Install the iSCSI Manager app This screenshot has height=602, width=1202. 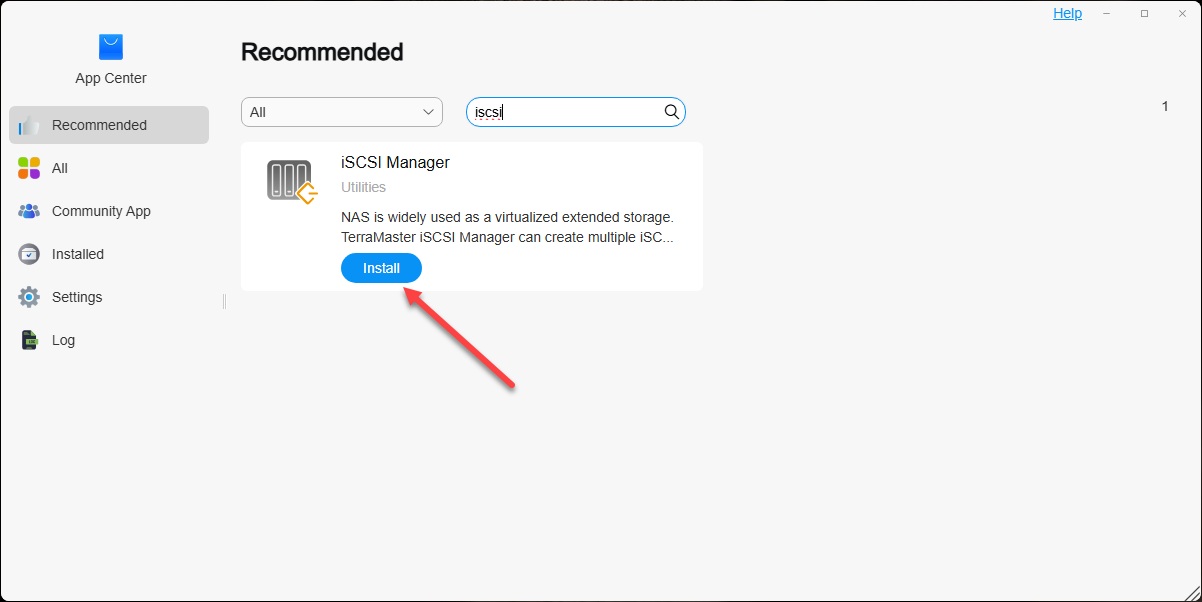pyautogui.click(x=381, y=268)
